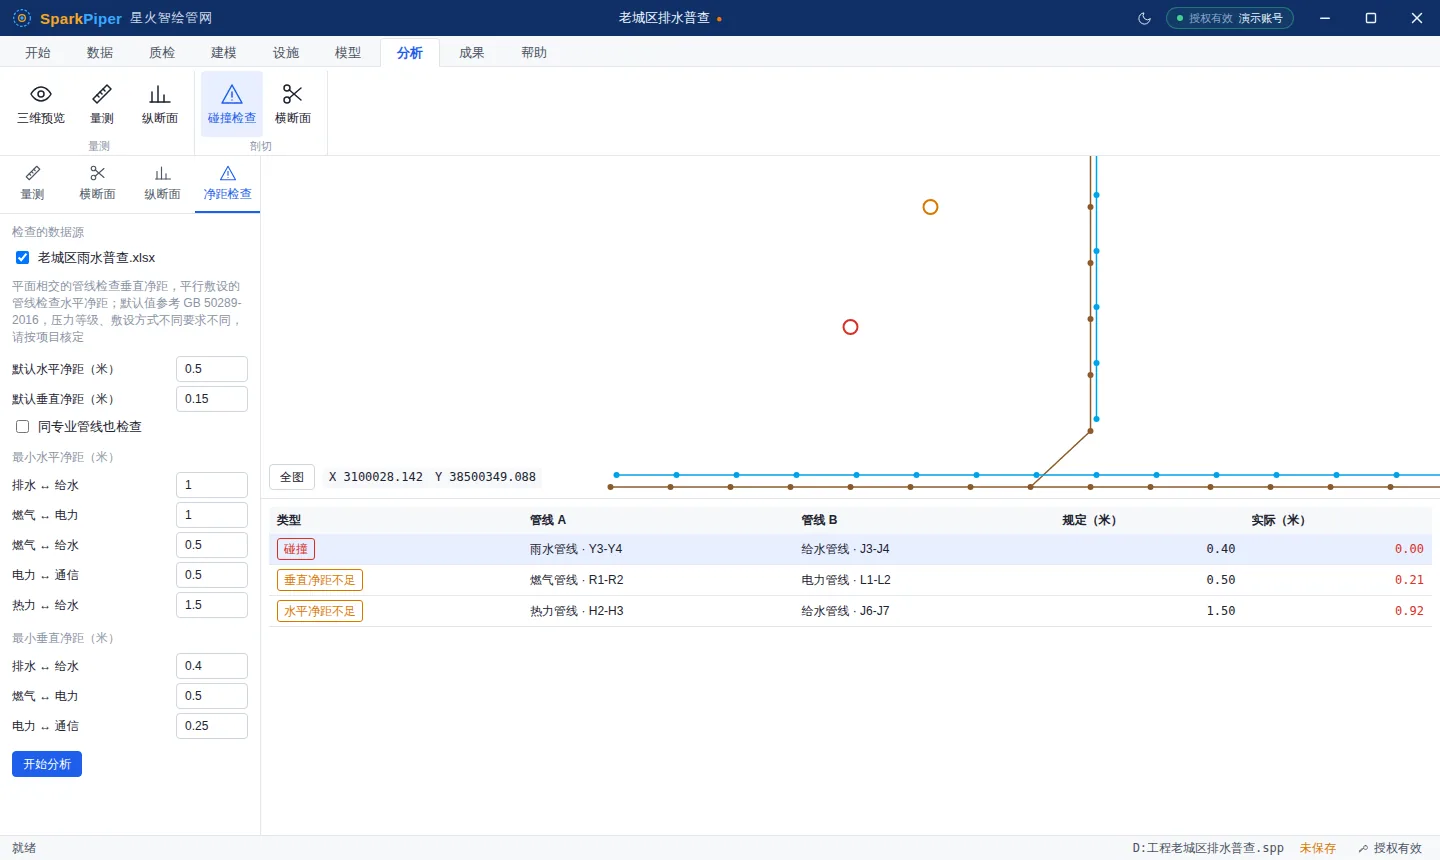Image resolution: width=1440 pixels, height=860 pixels.
Task: Open the 质检 ribbon tab
Action: [x=162, y=52]
